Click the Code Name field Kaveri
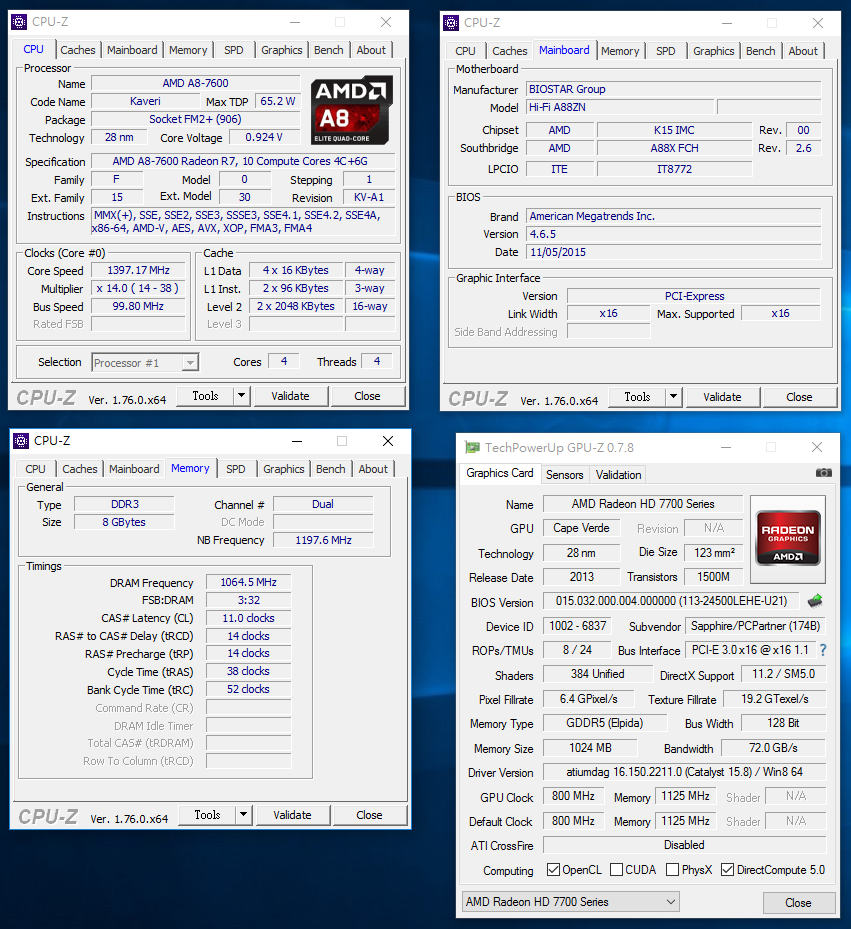Image resolution: width=851 pixels, height=929 pixels. (145, 101)
